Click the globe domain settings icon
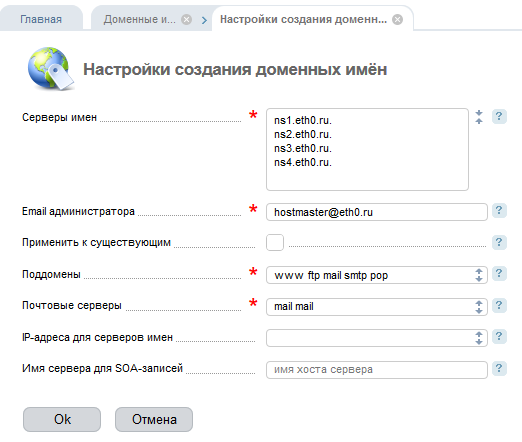This screenshot has height=442, width=522. (x=51, y=69)
